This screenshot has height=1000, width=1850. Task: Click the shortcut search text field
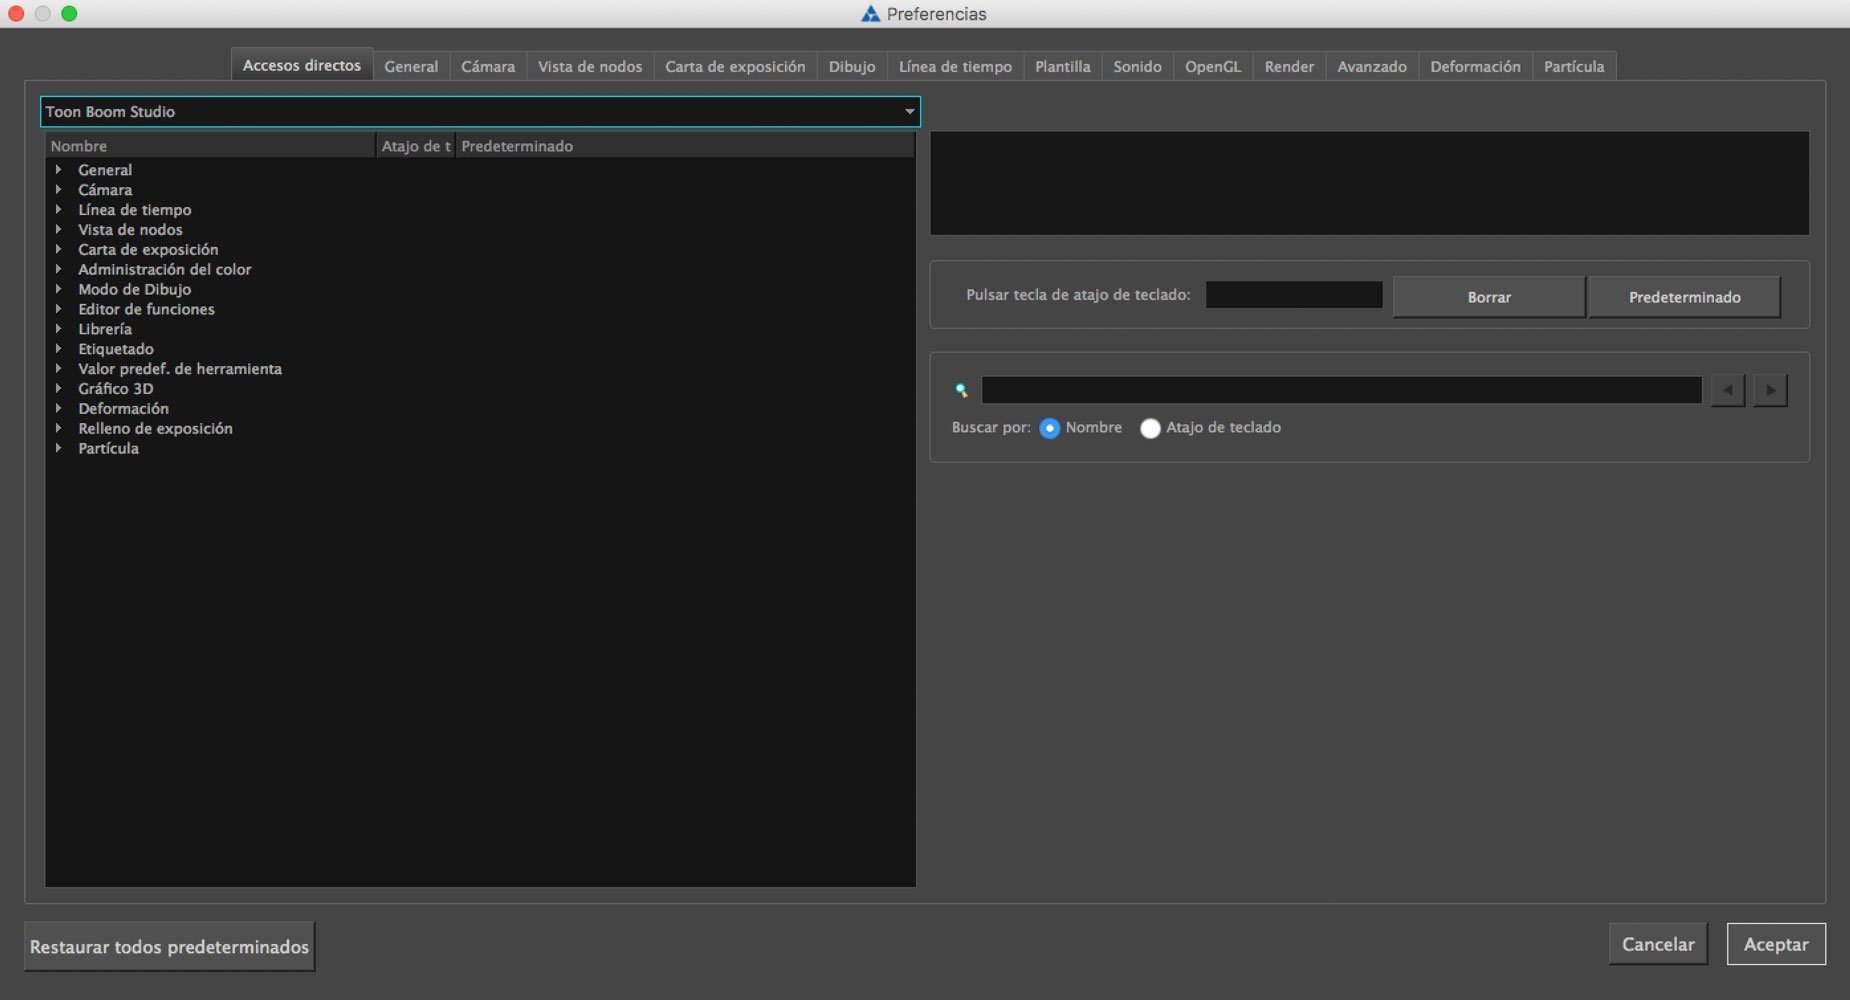click(1341, 390)
